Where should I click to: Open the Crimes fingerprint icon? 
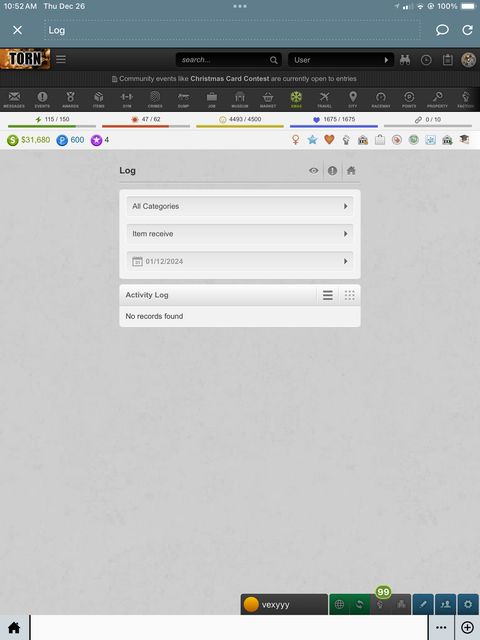[x=155, y=99]
